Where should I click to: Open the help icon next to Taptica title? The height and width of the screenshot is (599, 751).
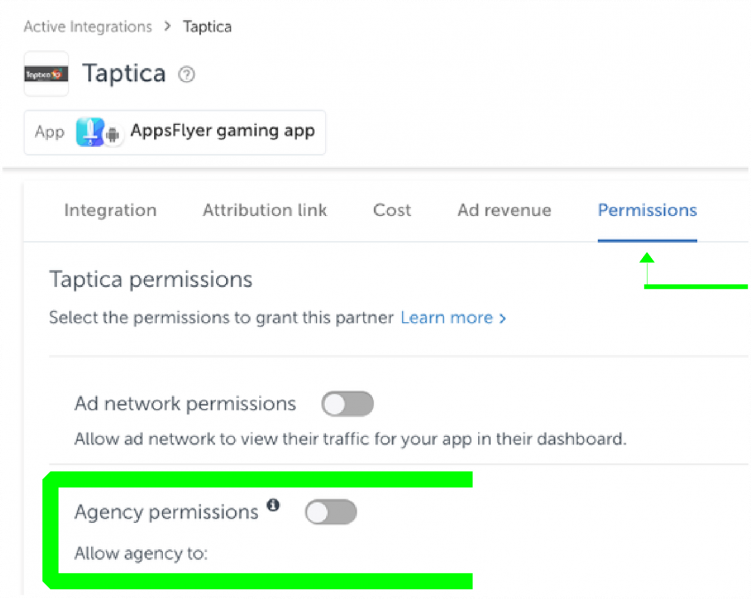(x=186, y=75)
